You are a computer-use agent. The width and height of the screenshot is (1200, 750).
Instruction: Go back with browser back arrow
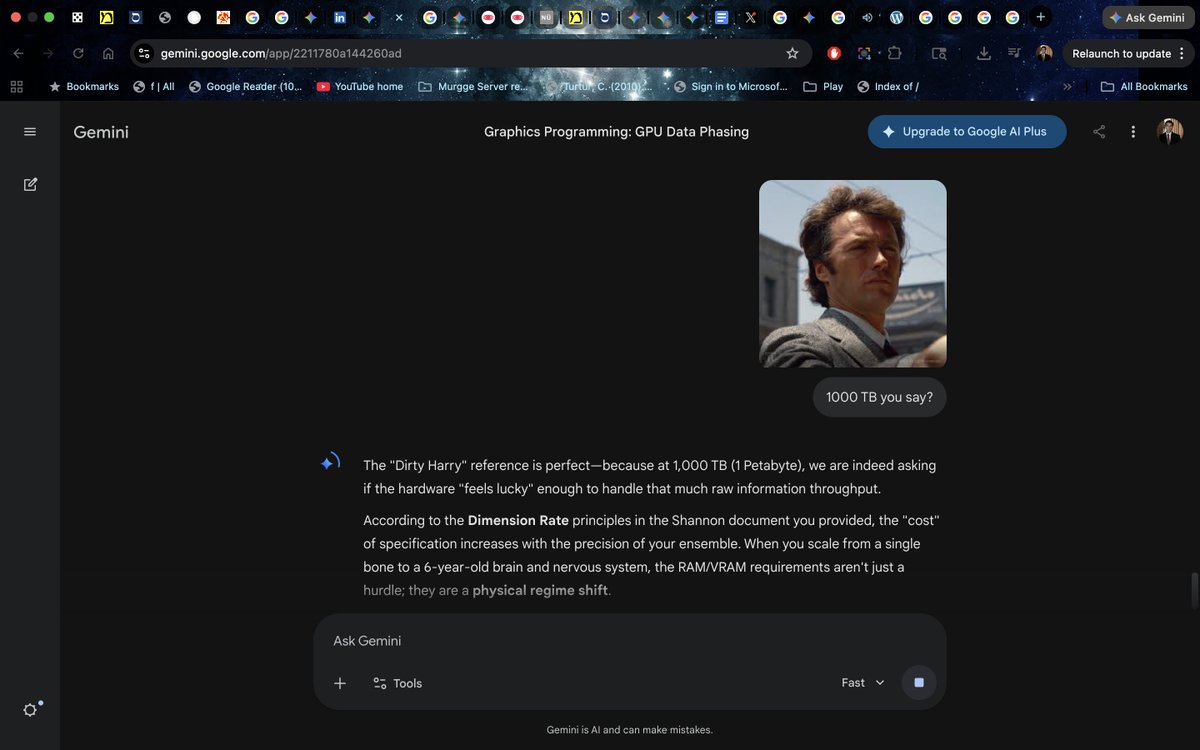coord(18,53)
